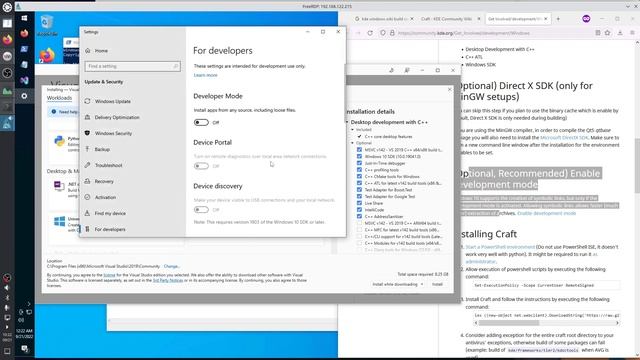Image resolution: width=640 pixels, height=360 pixels.
Task: Open Troubleshoot settings page
Action: (108, 165)
